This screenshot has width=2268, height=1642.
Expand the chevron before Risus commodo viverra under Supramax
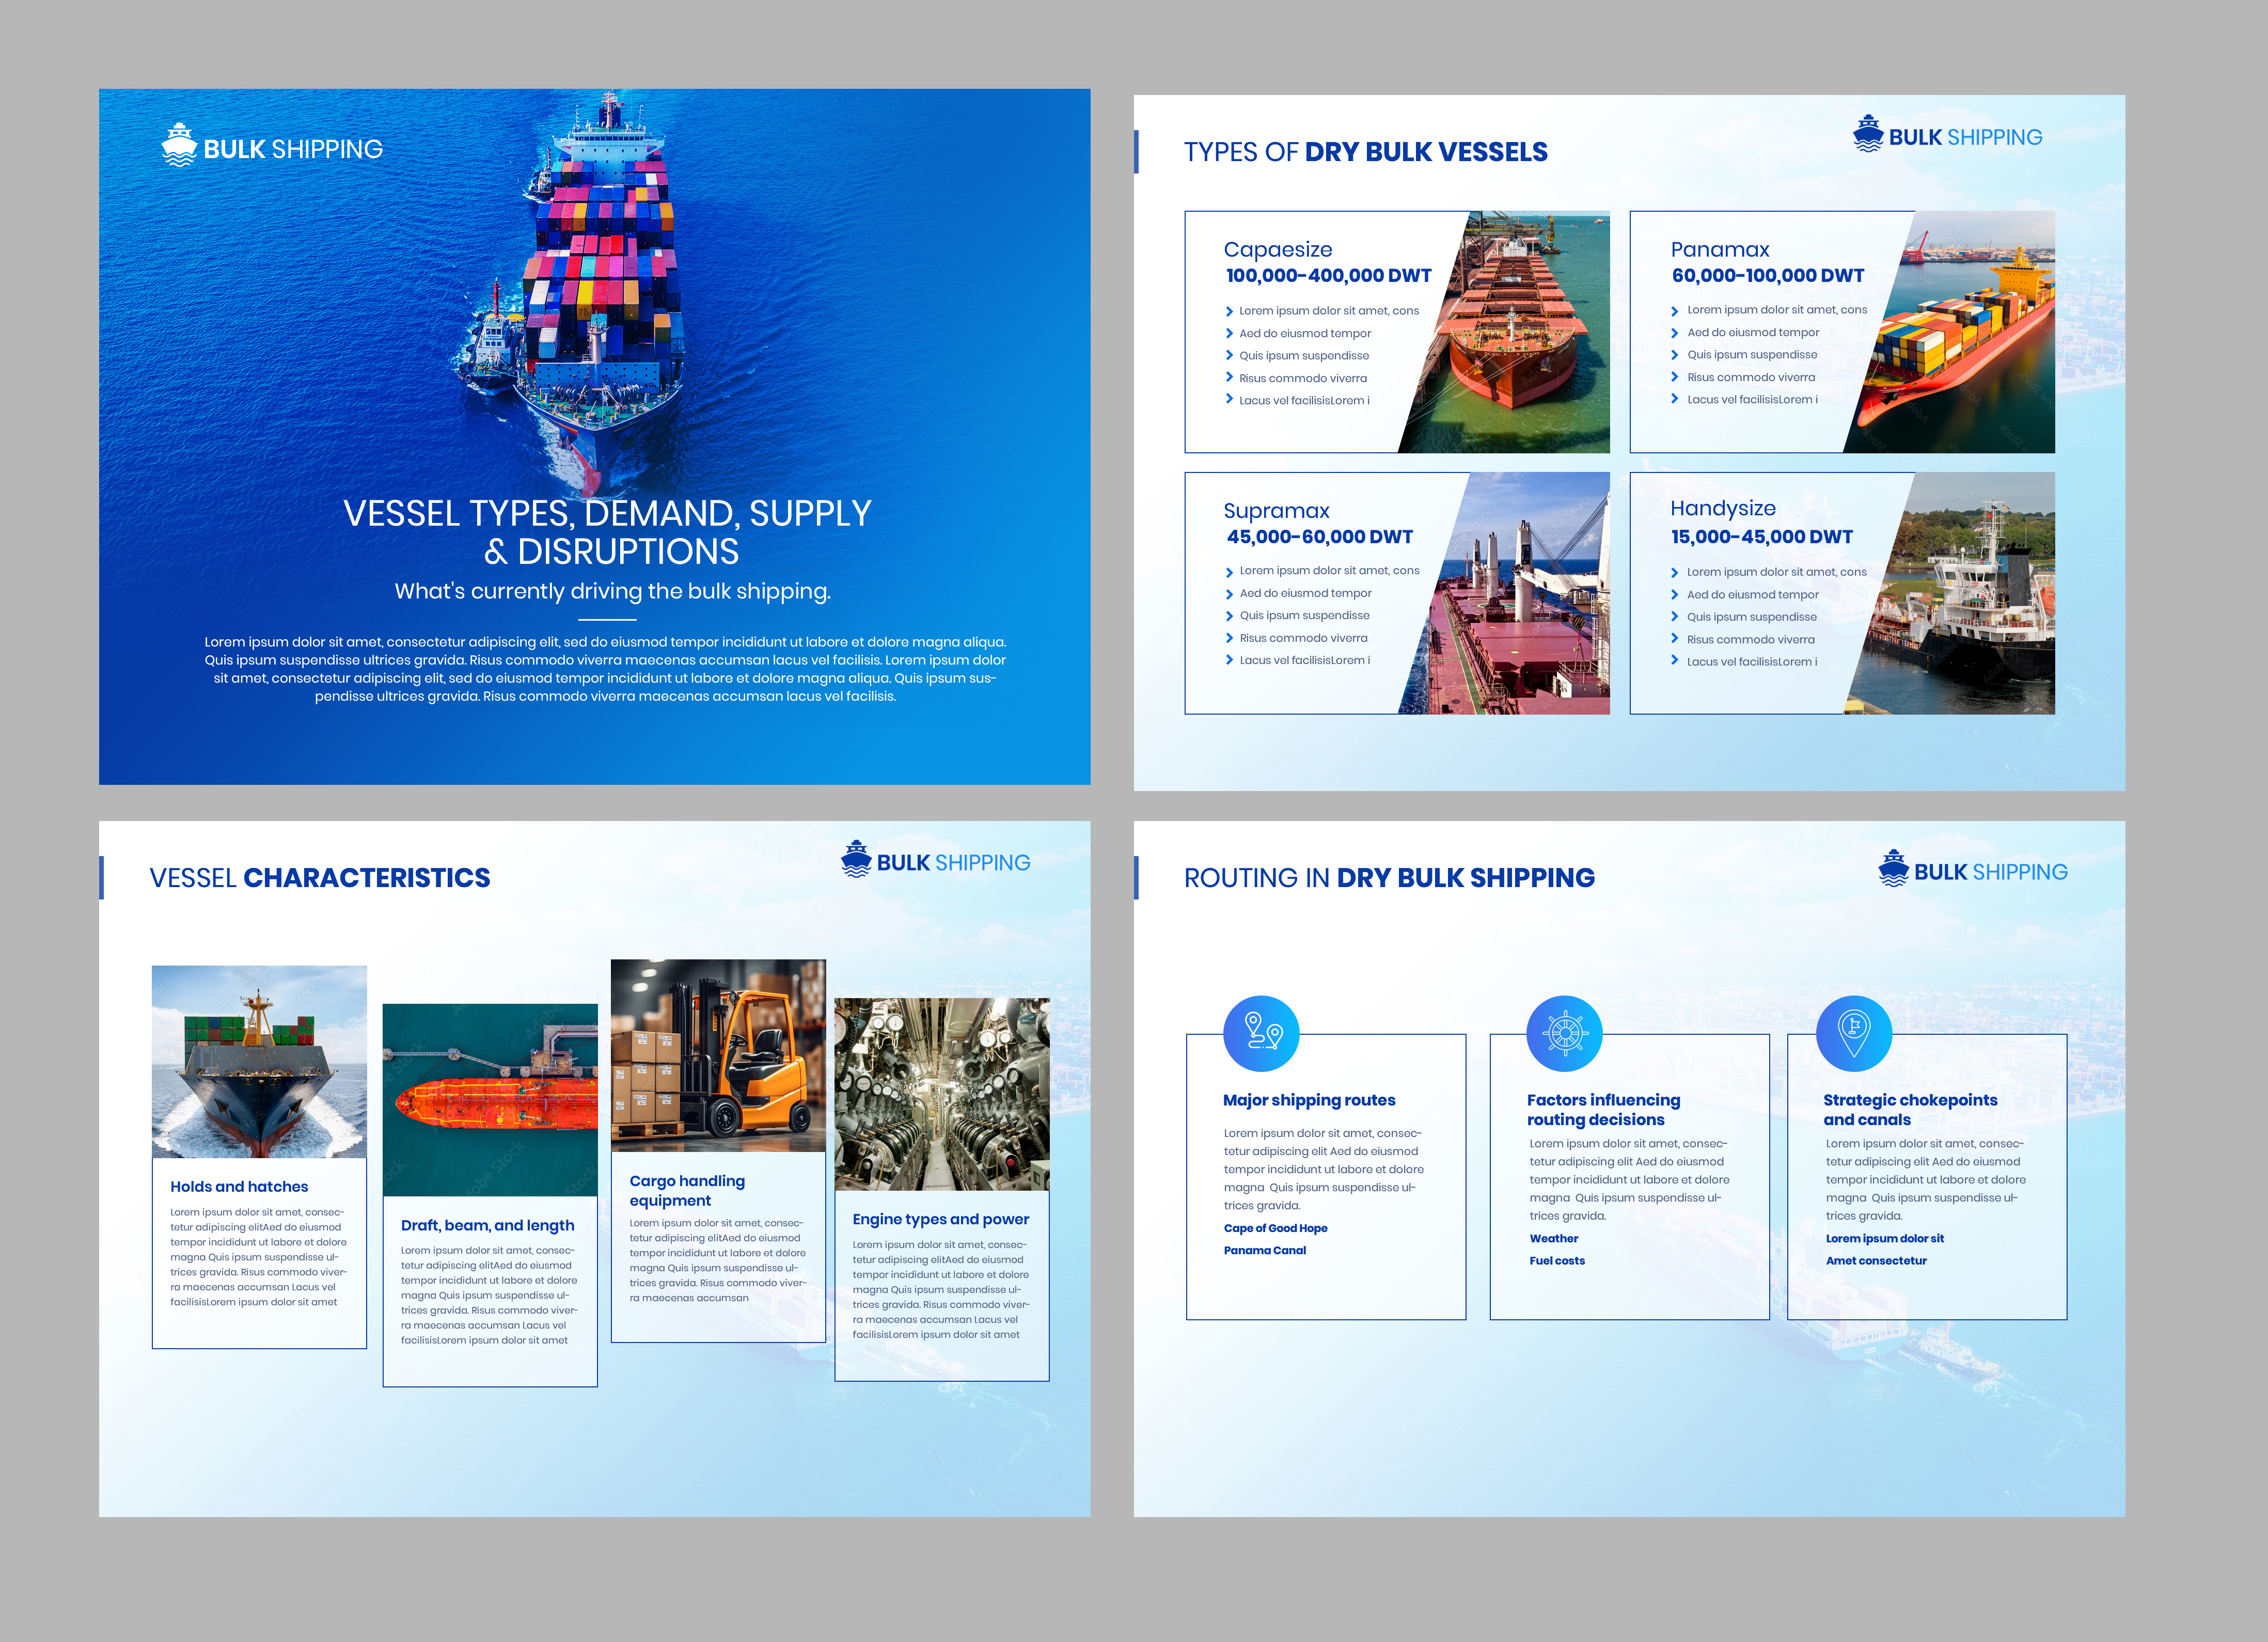pyautogui.click(x=1230, y=637)
